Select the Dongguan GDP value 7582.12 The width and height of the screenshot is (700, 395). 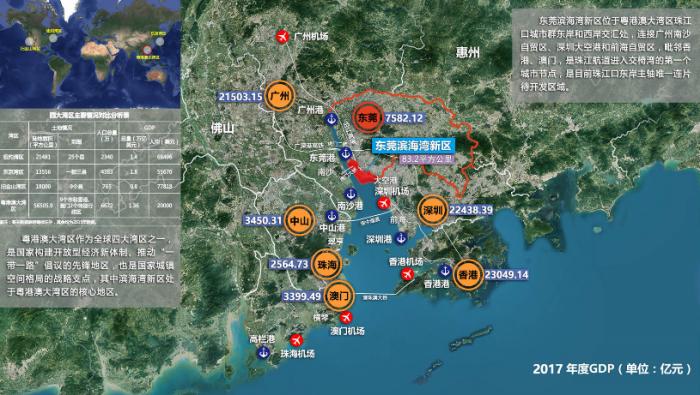pos(404,118)
